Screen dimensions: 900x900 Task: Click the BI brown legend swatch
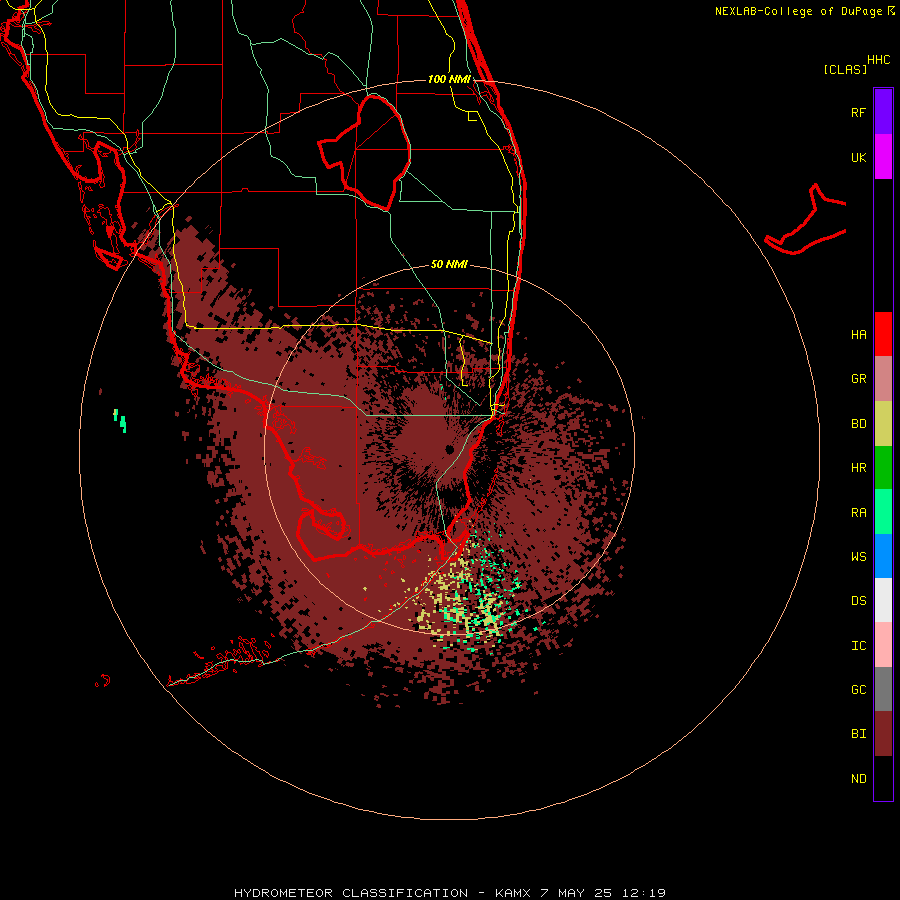coord(883,734)
